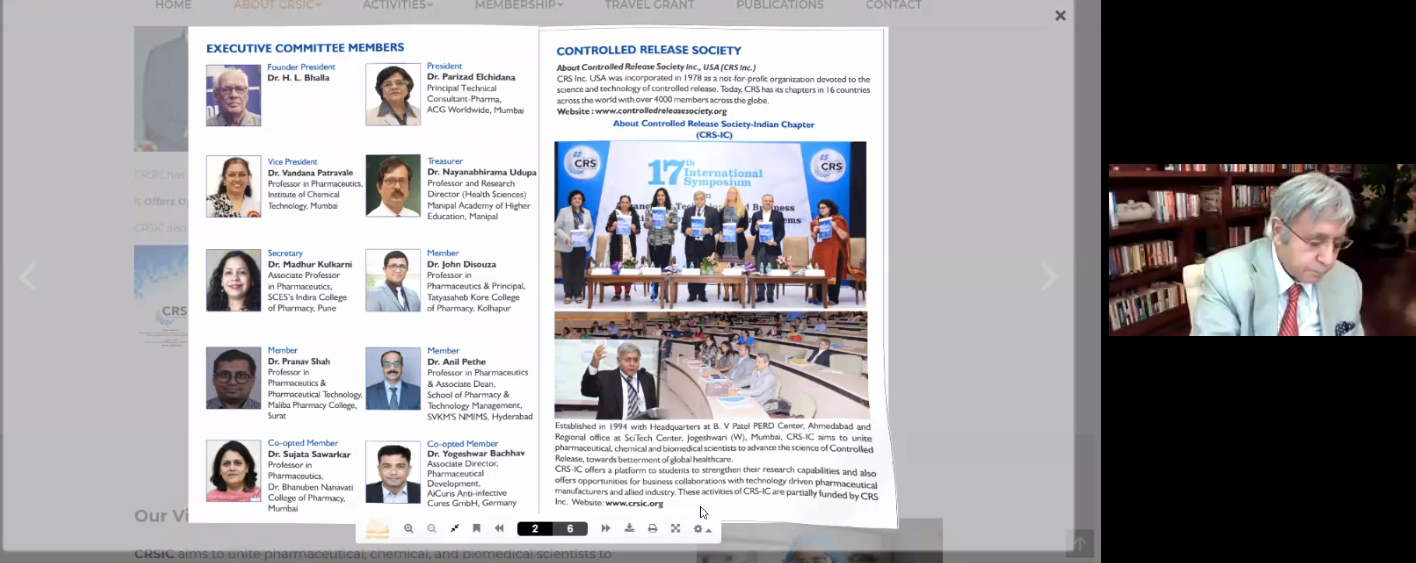Click Dr. Yogeshwar Bachhav's photo
1416x563 pixels.
click(393, 473)
